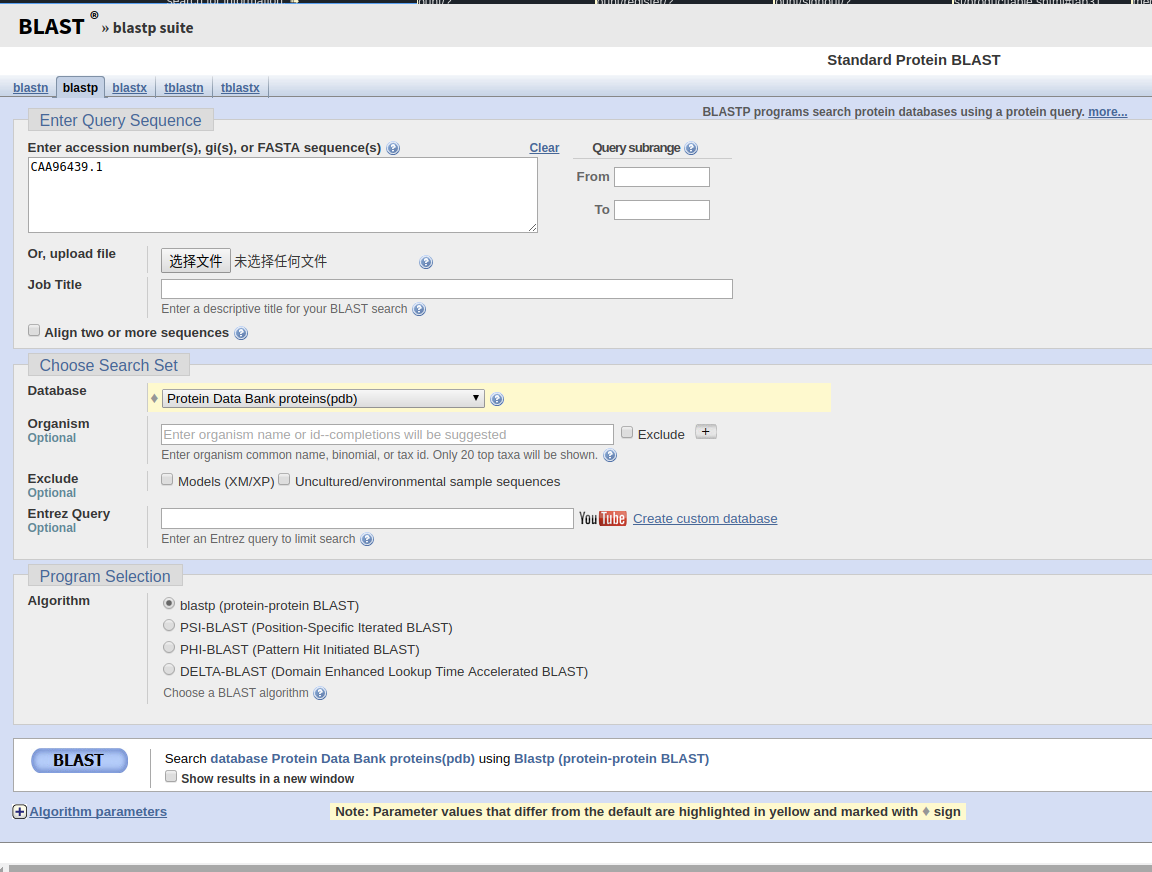This screenshot has width=1152, height=872.
Task: Open the Database dropdown menu
Action: (323, 398)
